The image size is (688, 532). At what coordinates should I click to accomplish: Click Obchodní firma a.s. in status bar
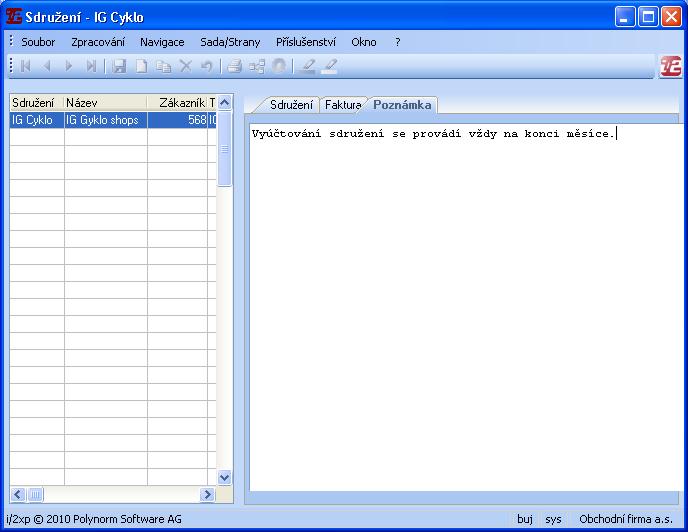pyautogui.click(x=626, y=519)
